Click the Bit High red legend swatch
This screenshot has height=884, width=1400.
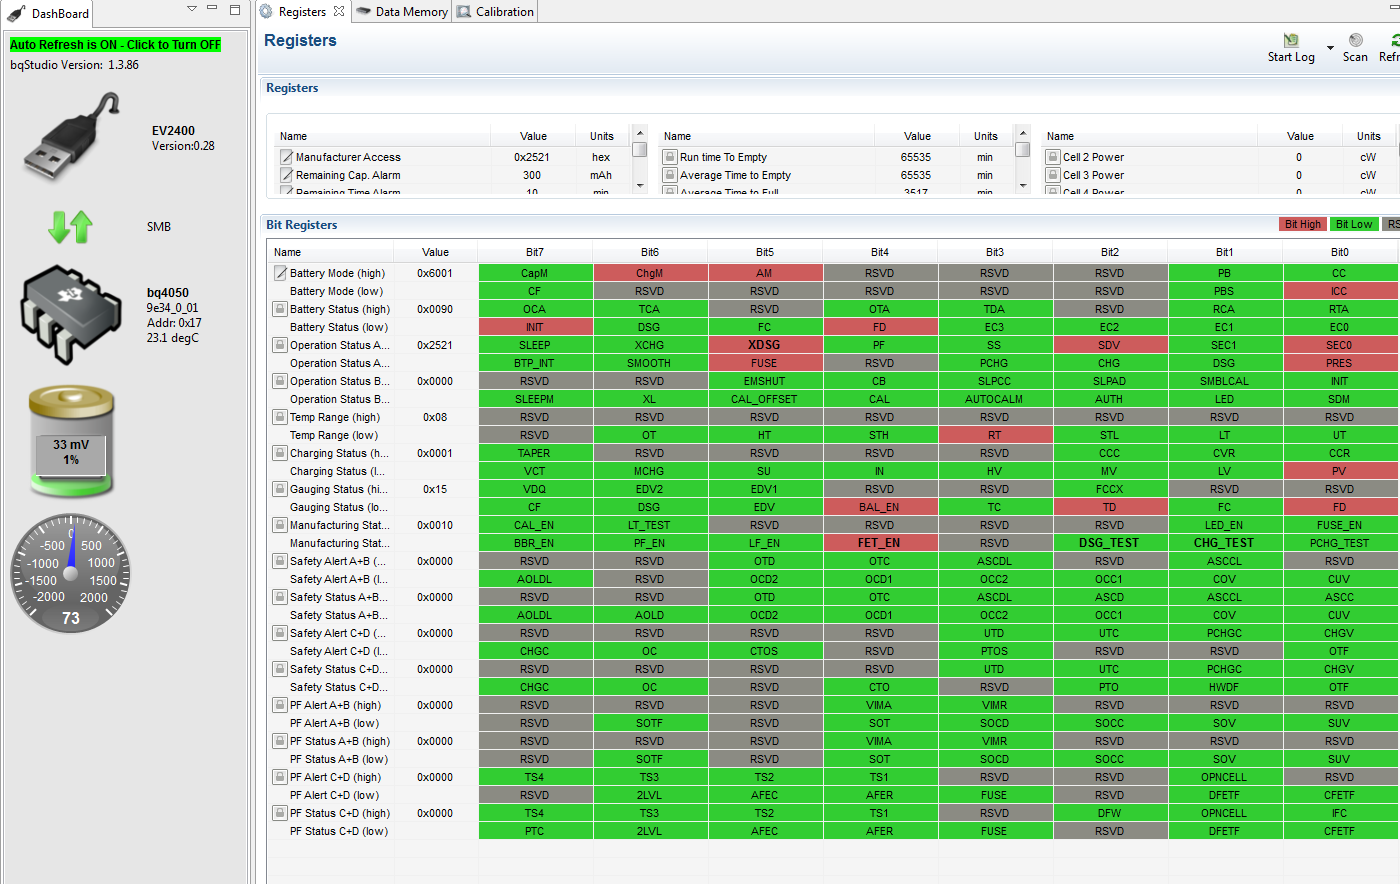click(x=1303, y=224)
